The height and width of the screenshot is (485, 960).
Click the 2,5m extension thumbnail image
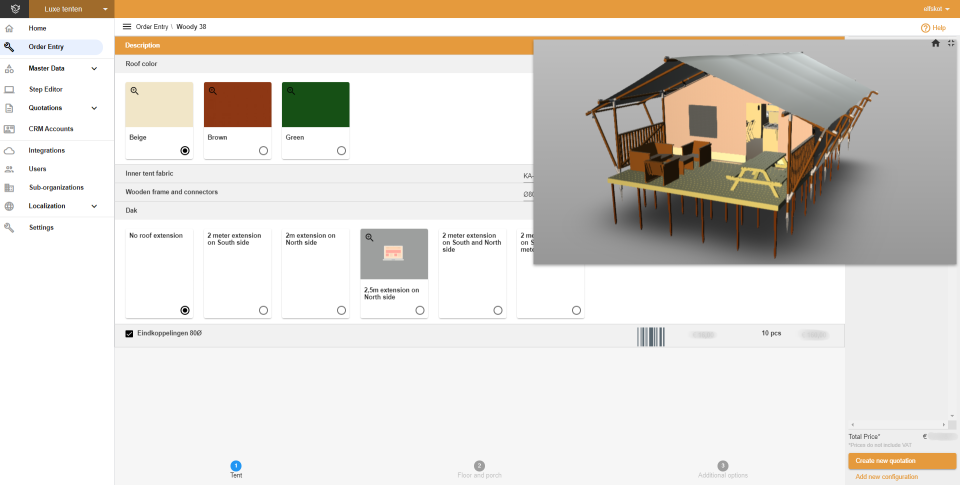pos(394,254)
